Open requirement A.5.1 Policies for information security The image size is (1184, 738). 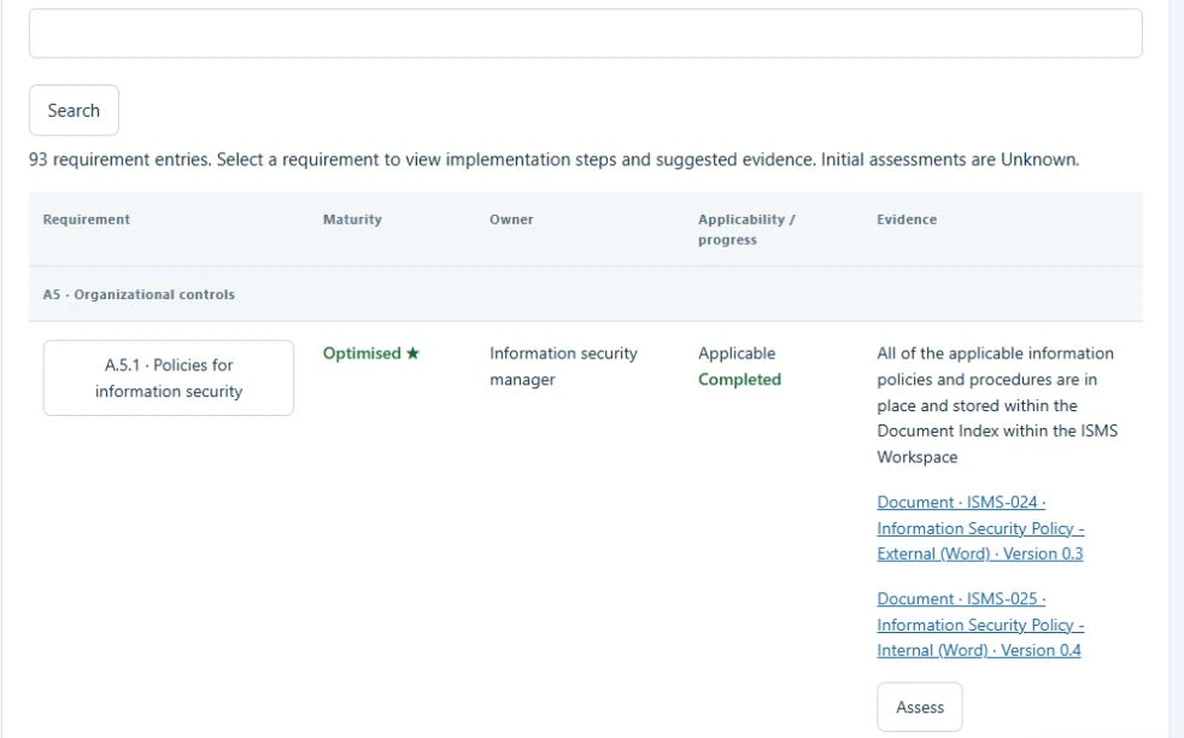coord(168,378)
